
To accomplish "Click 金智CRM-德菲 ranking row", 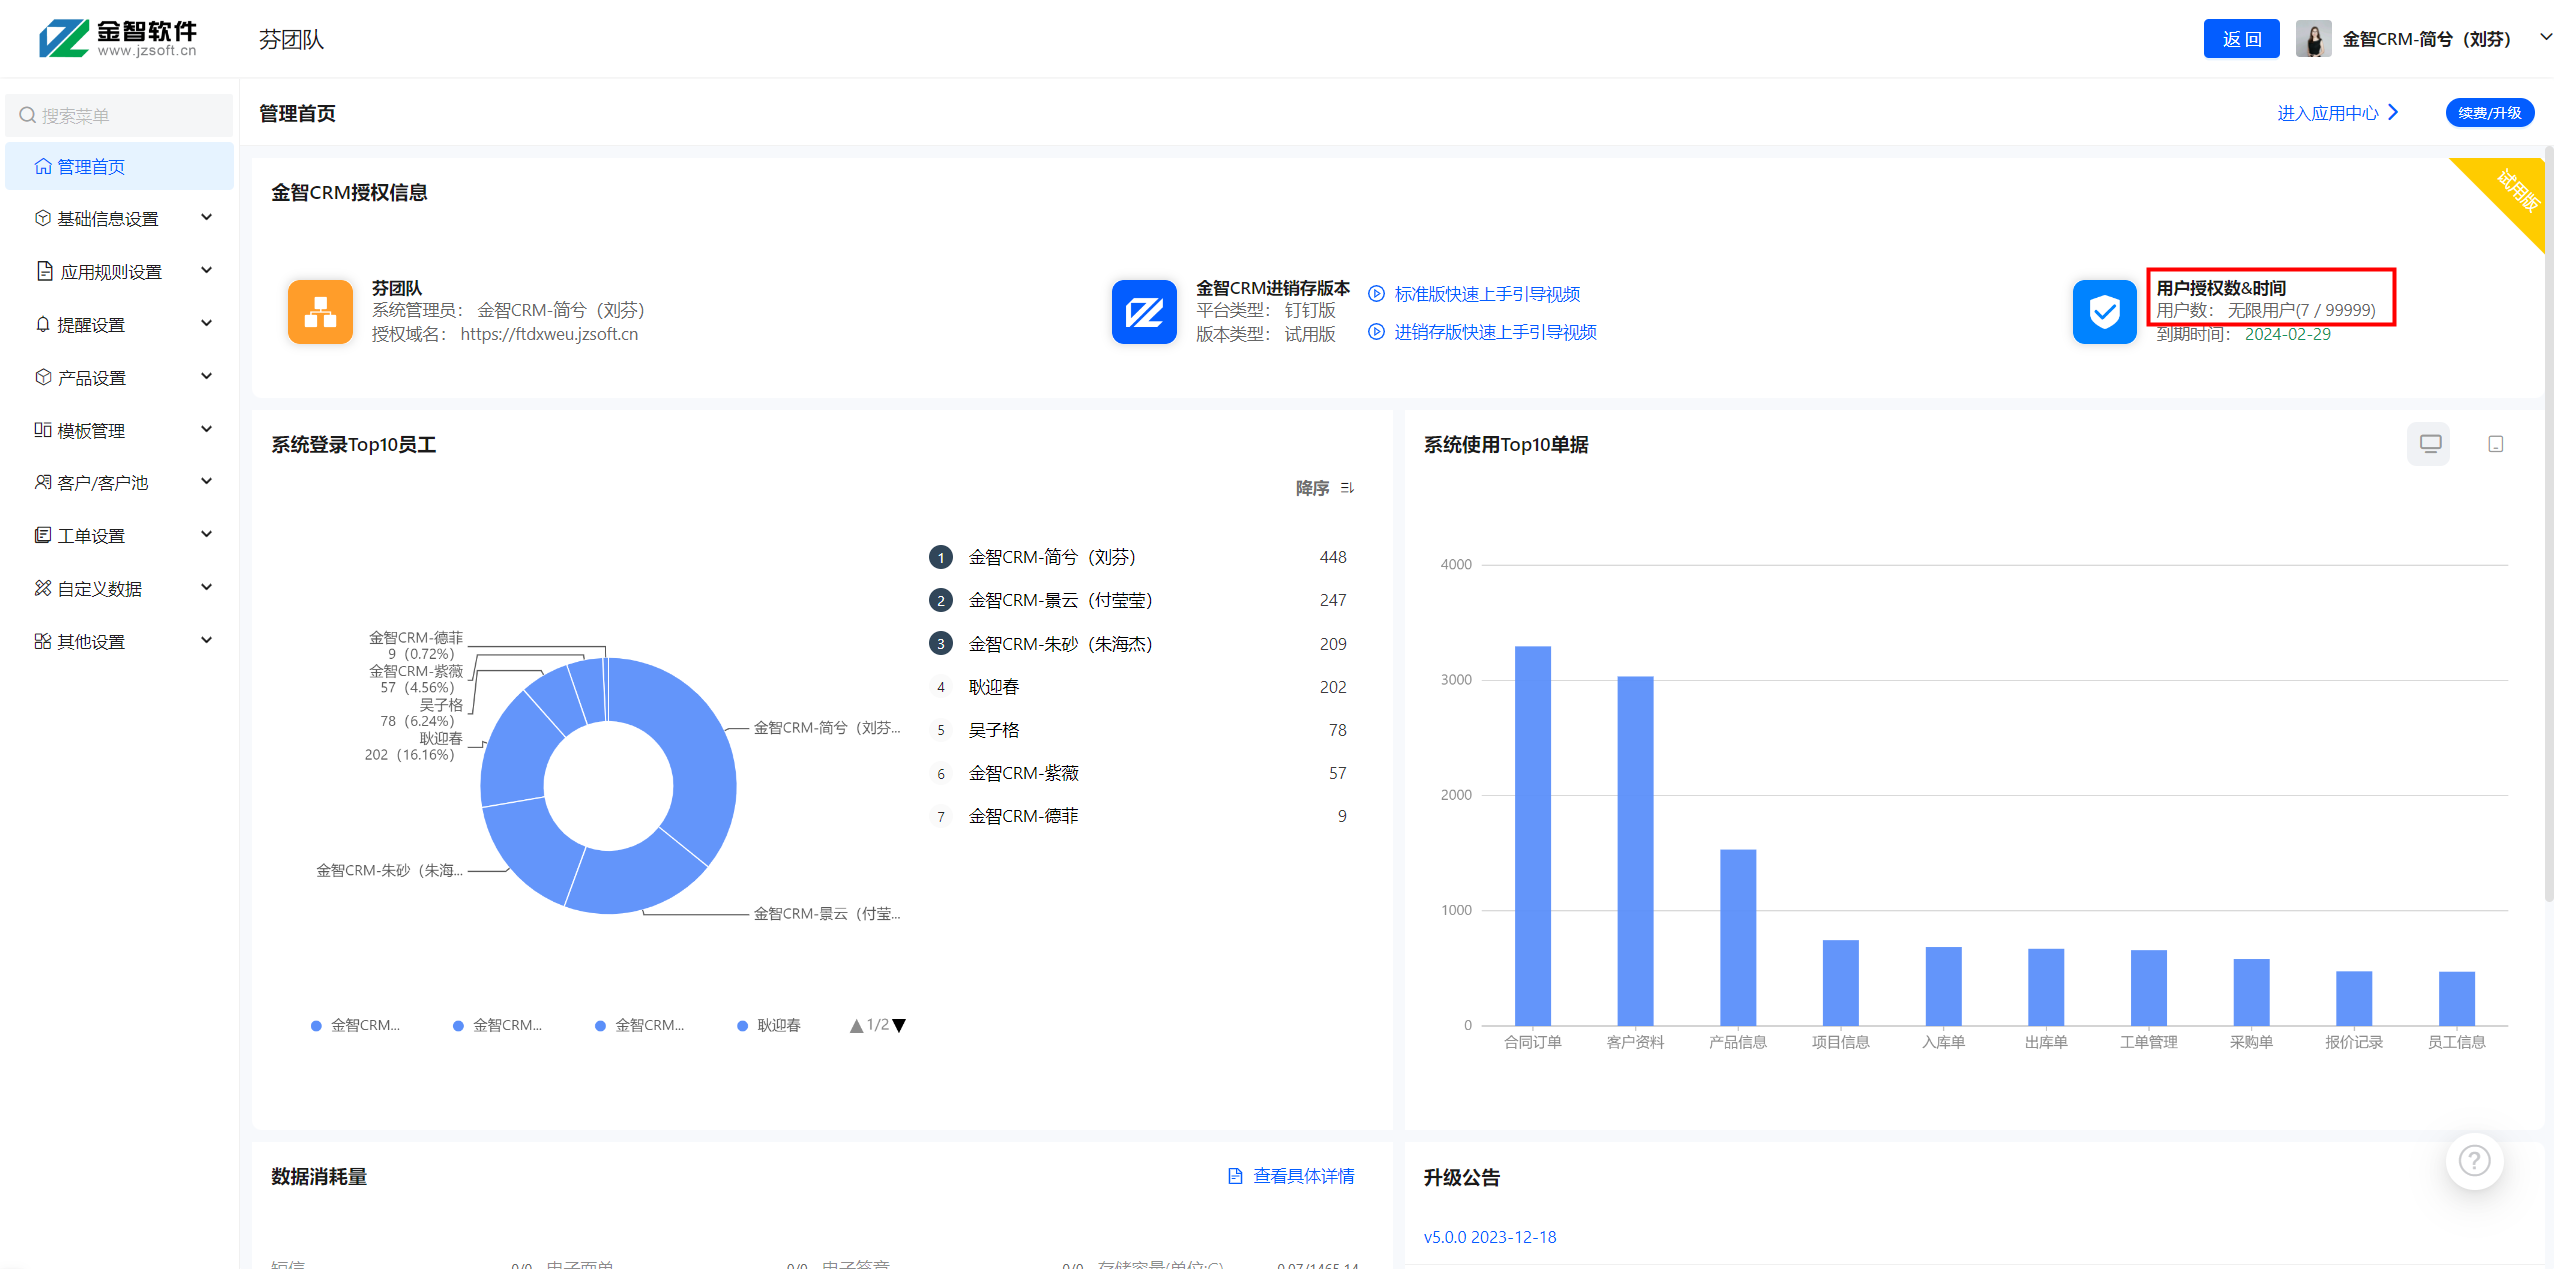I will (x=1138, y=816).
